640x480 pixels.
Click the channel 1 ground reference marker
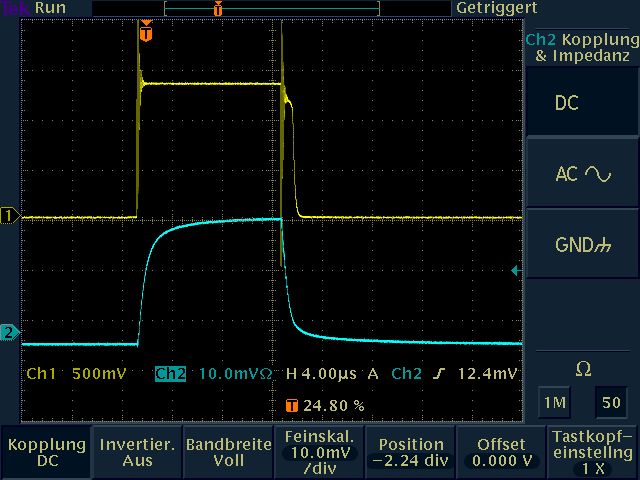tap(10, 216)
